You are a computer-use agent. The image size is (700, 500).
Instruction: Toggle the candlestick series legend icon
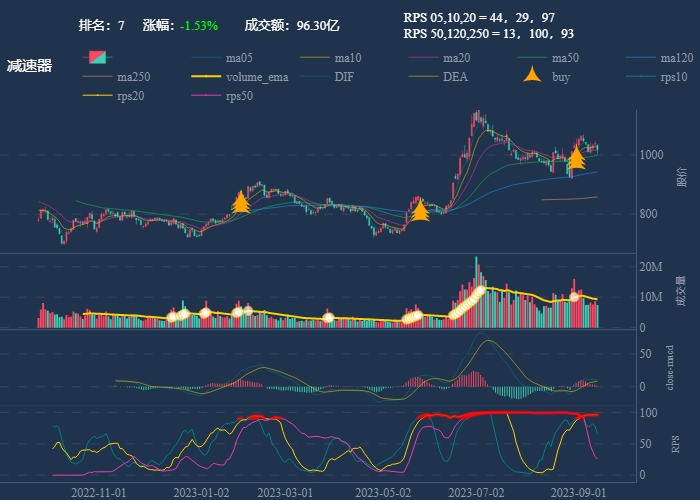click(x=97, y=58)
